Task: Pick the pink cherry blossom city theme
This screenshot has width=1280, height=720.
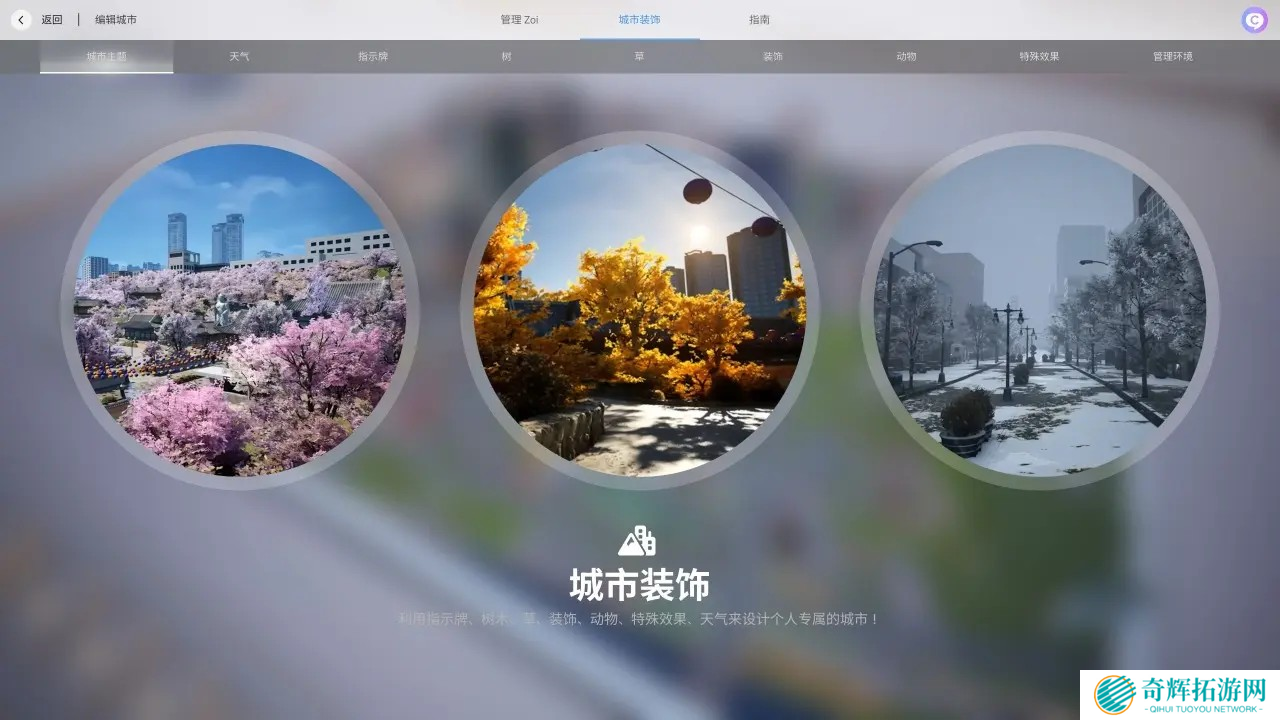Action: tap(240, 310)
